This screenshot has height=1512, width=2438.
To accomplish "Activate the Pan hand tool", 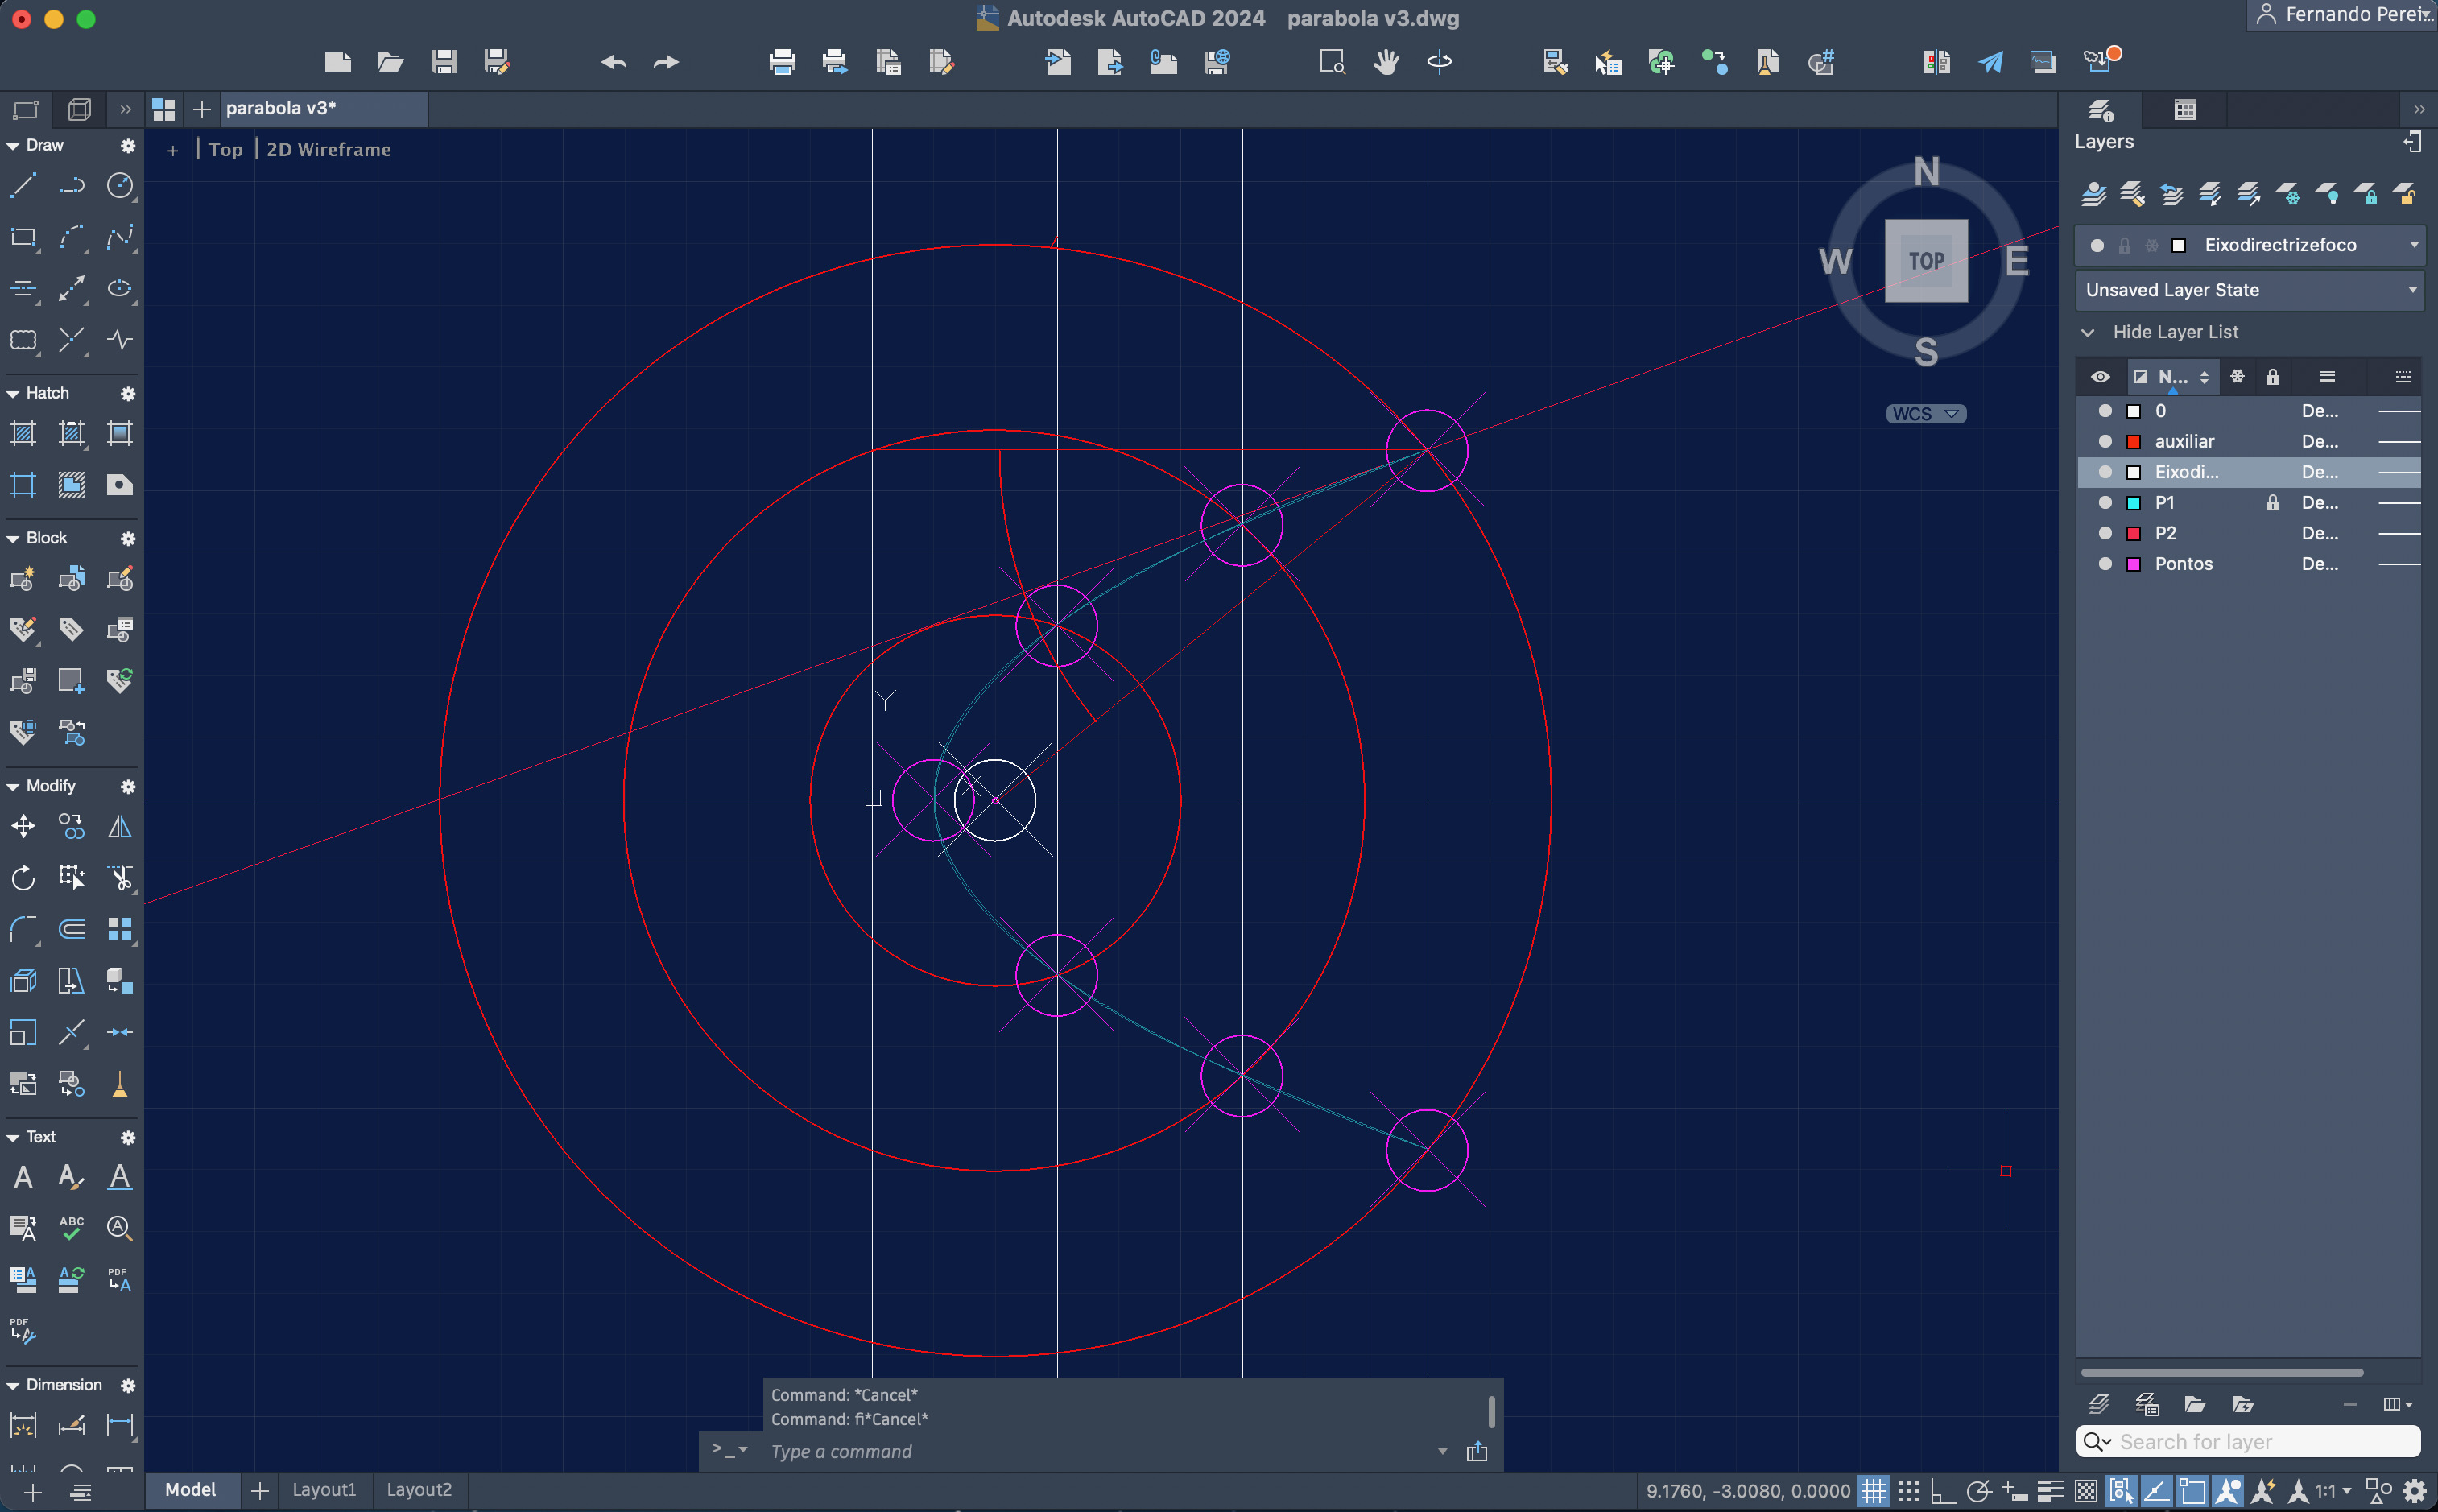I will coord(1386,62).
